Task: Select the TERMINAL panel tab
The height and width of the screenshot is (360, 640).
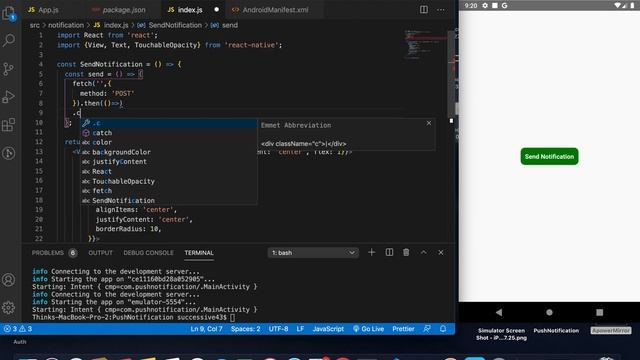Action: [x=199, y=253]
